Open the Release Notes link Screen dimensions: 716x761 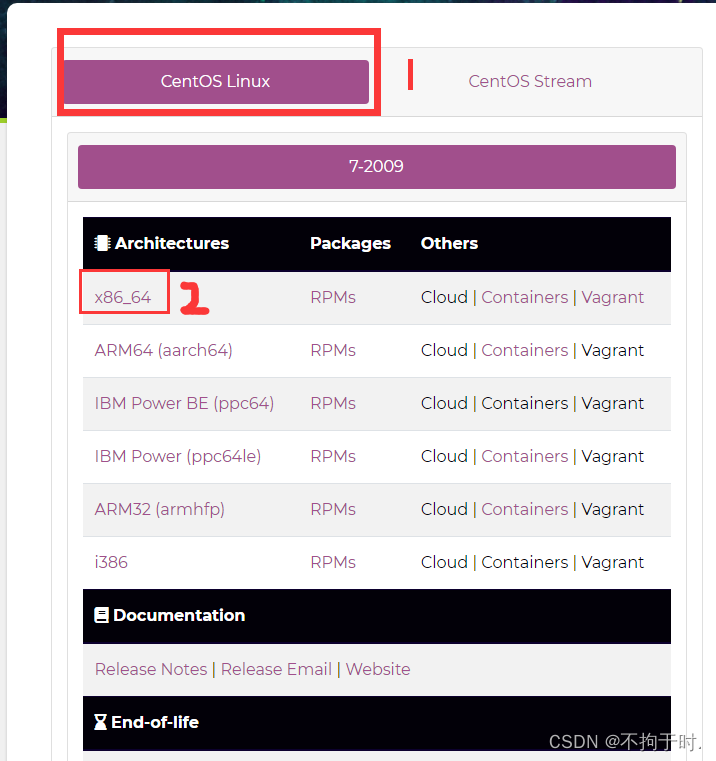(151, 669)
